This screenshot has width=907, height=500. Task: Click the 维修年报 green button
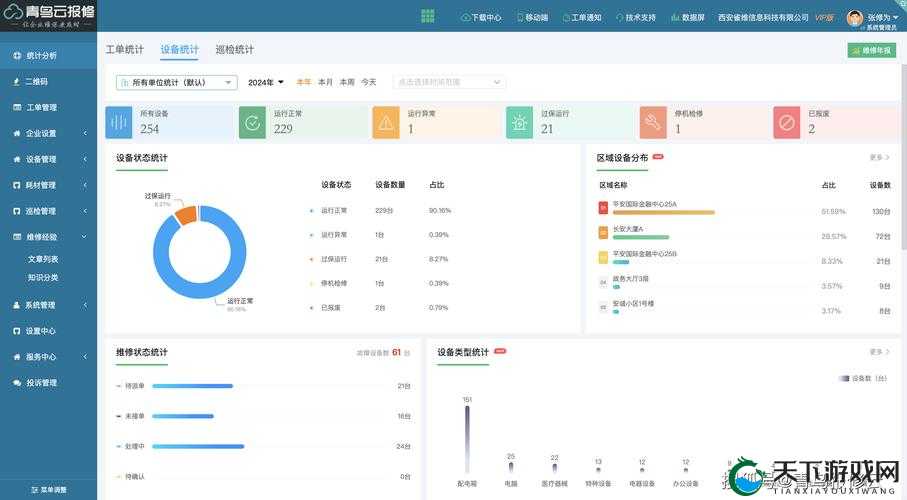click(872, 50)
